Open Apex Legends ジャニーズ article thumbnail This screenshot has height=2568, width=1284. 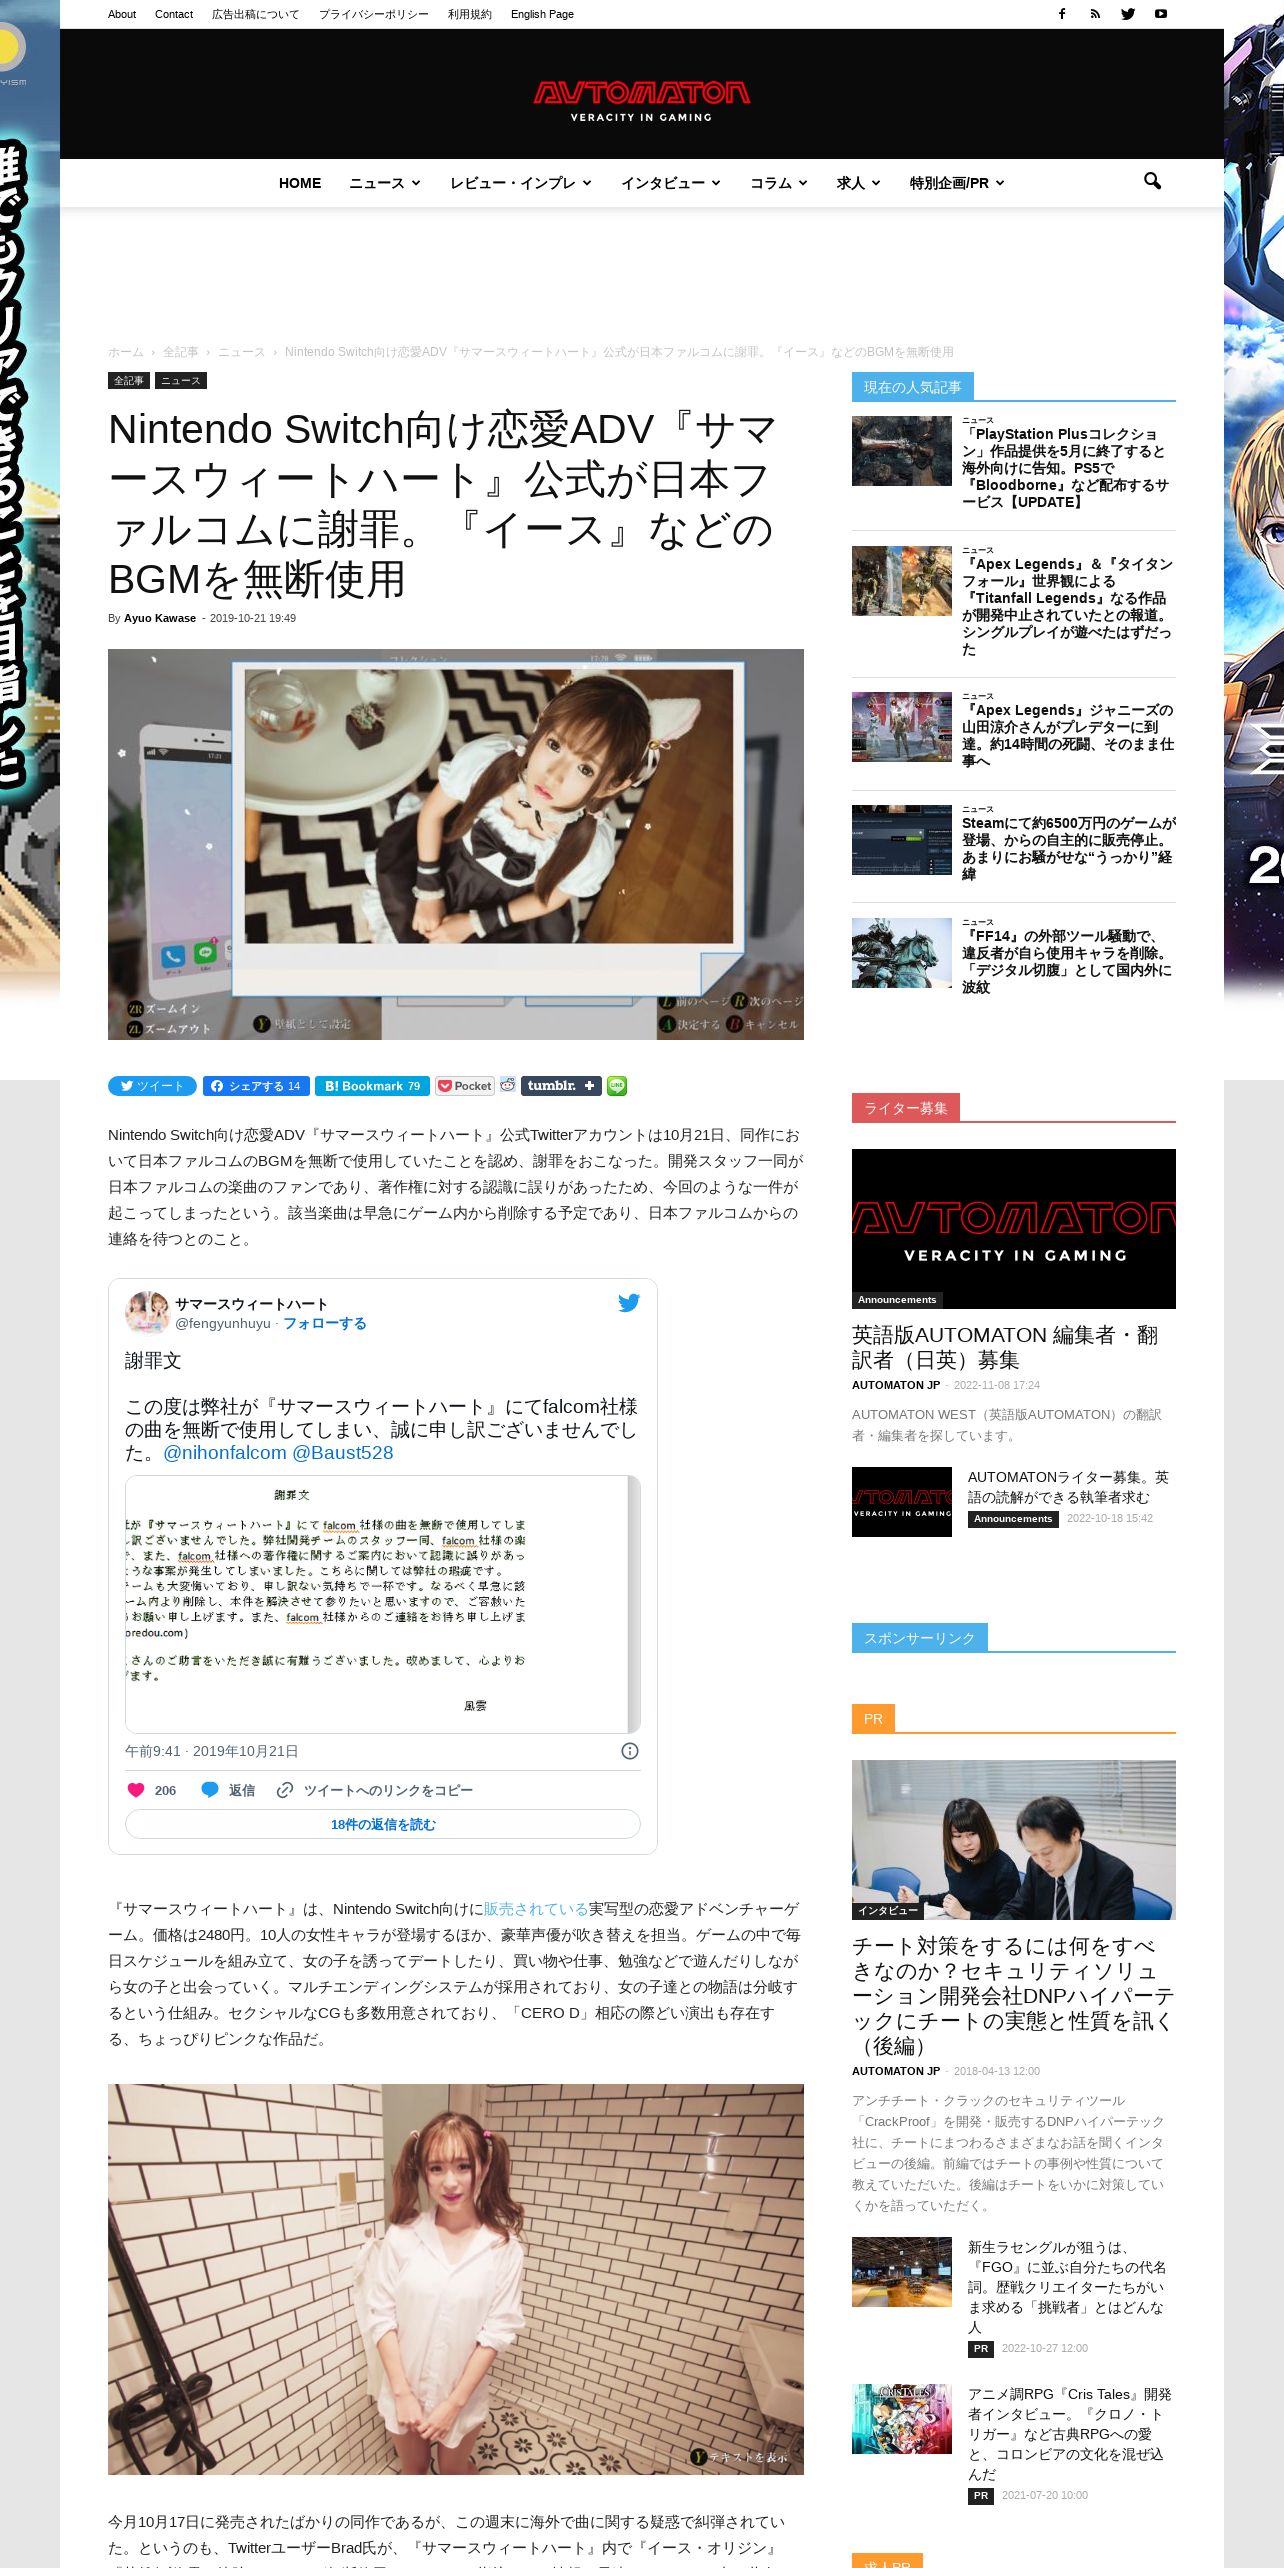click(x=902, y=726)
